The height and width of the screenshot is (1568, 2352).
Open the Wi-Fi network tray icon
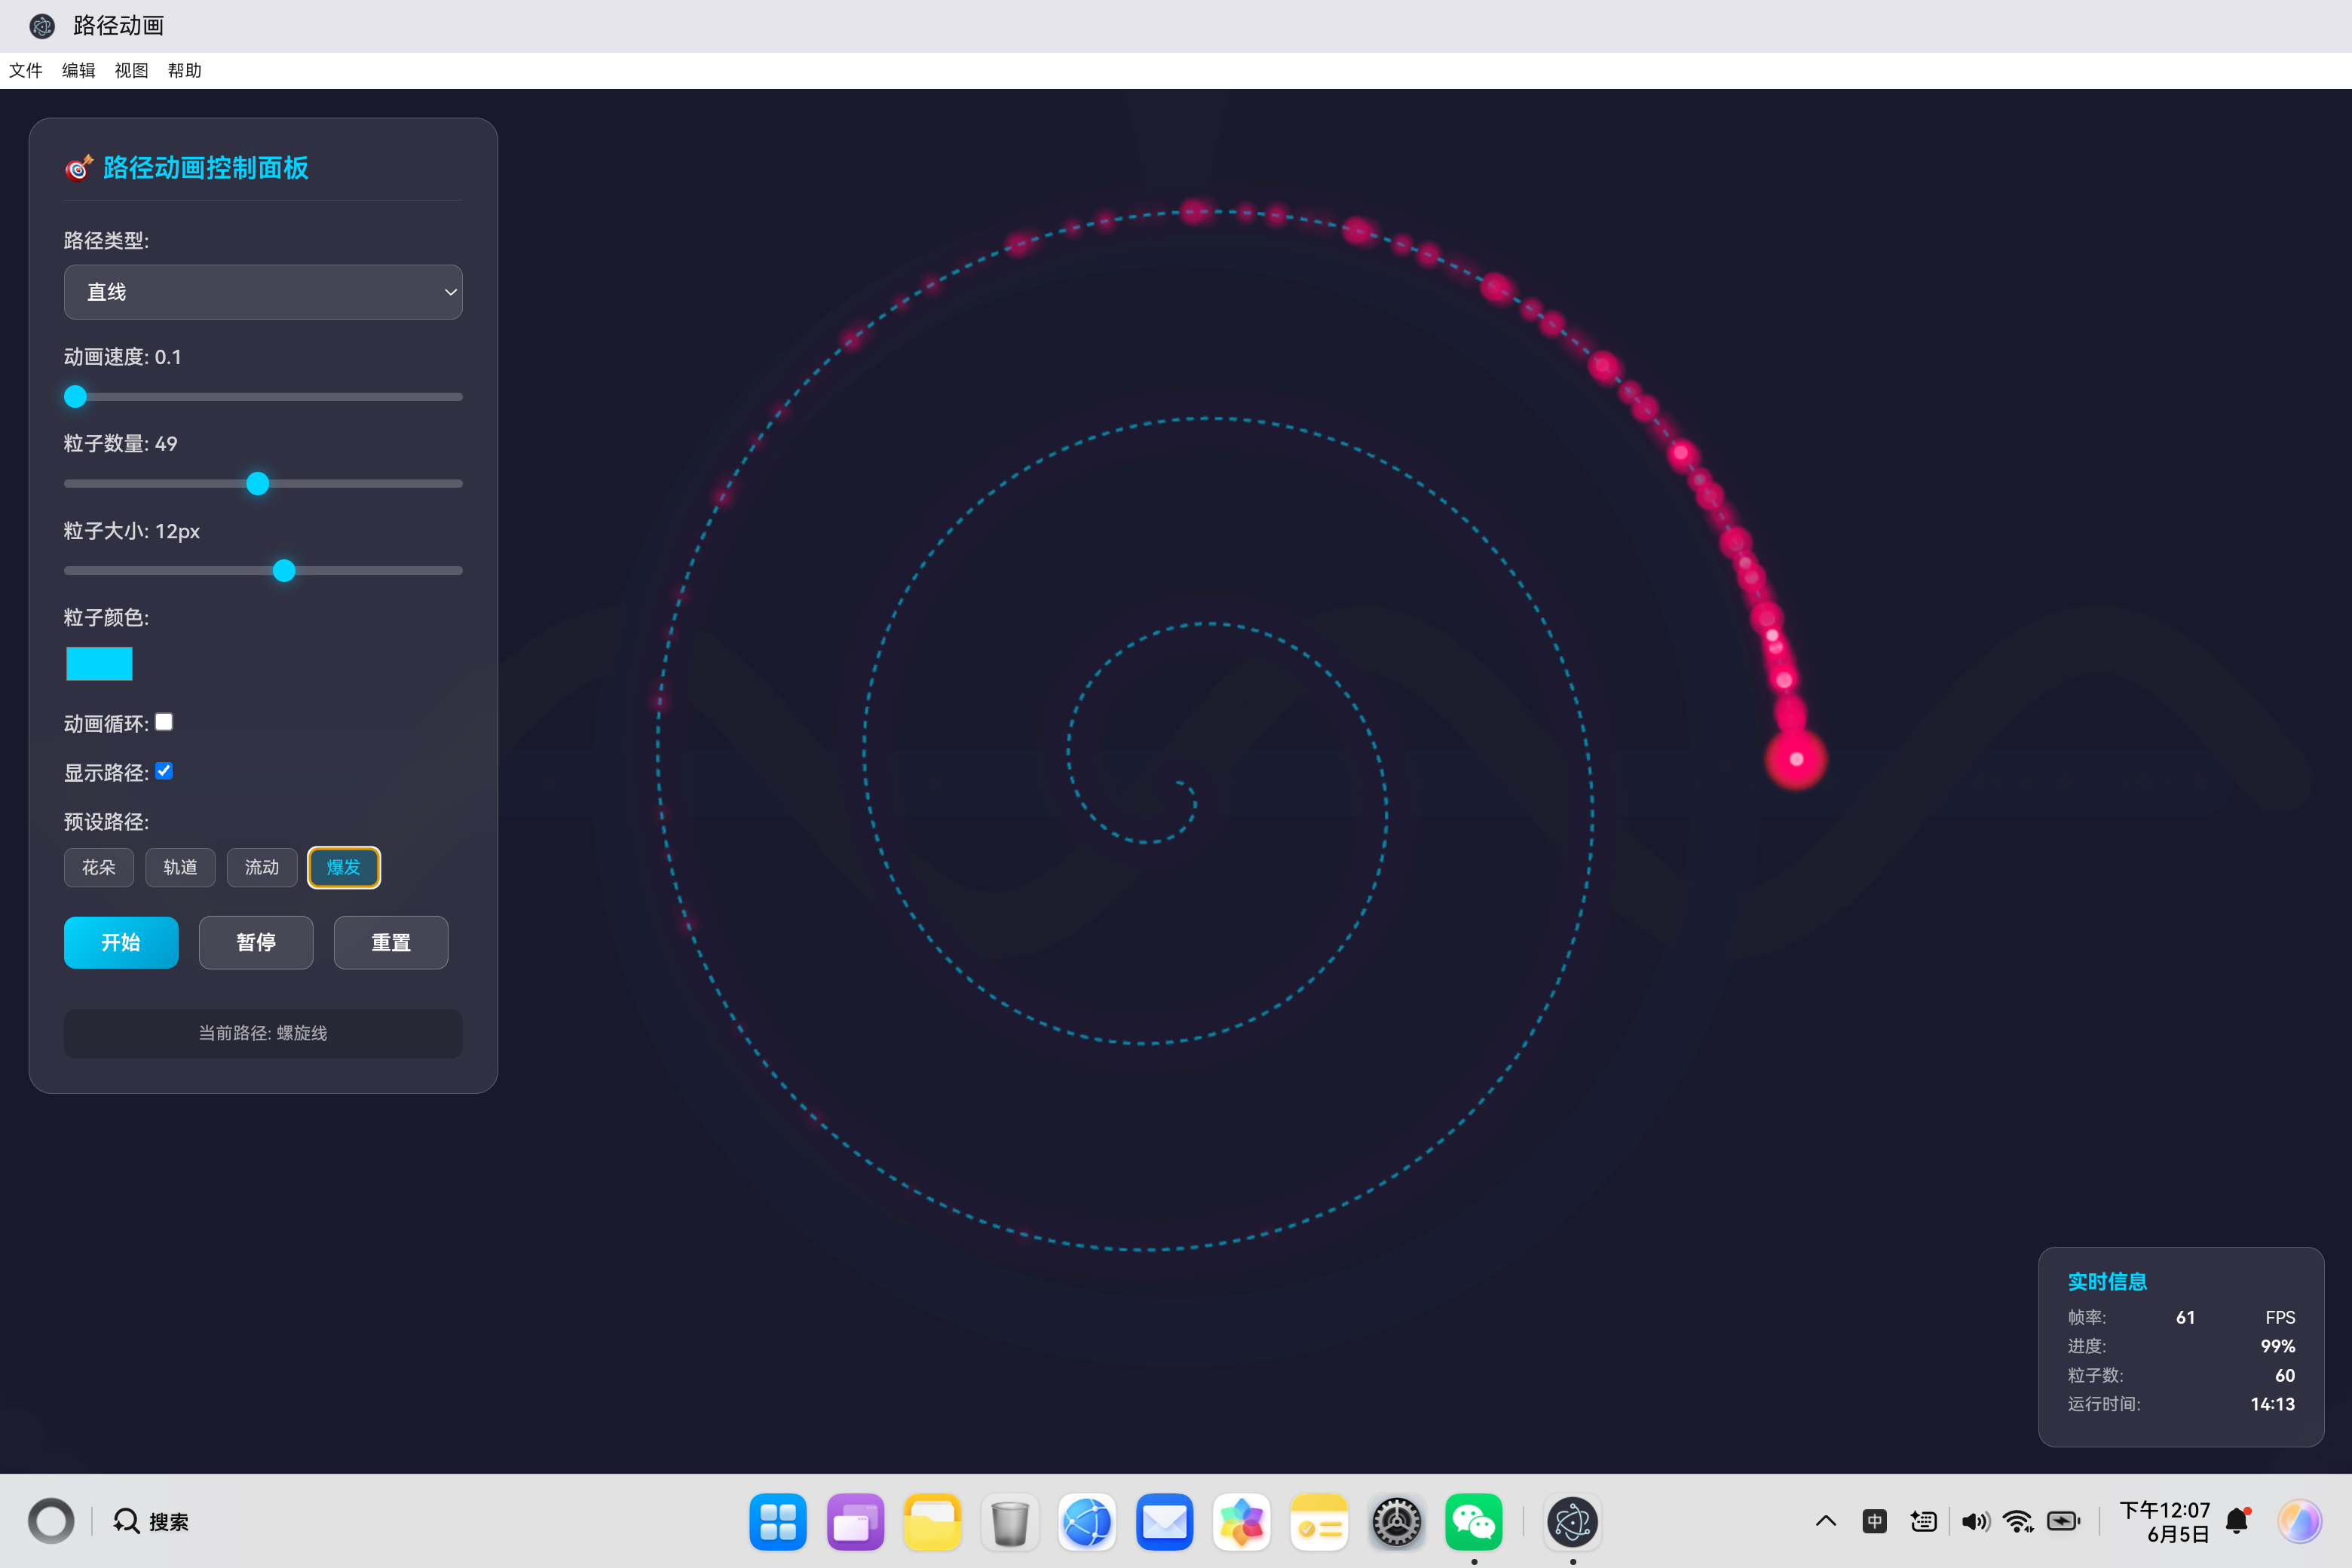tap(2019, 1521)
